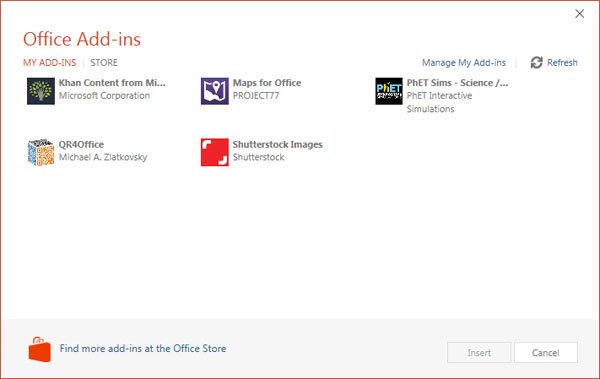Switch to the STORE tab
The height and width of the screenshot is (379, 600).
104,62
